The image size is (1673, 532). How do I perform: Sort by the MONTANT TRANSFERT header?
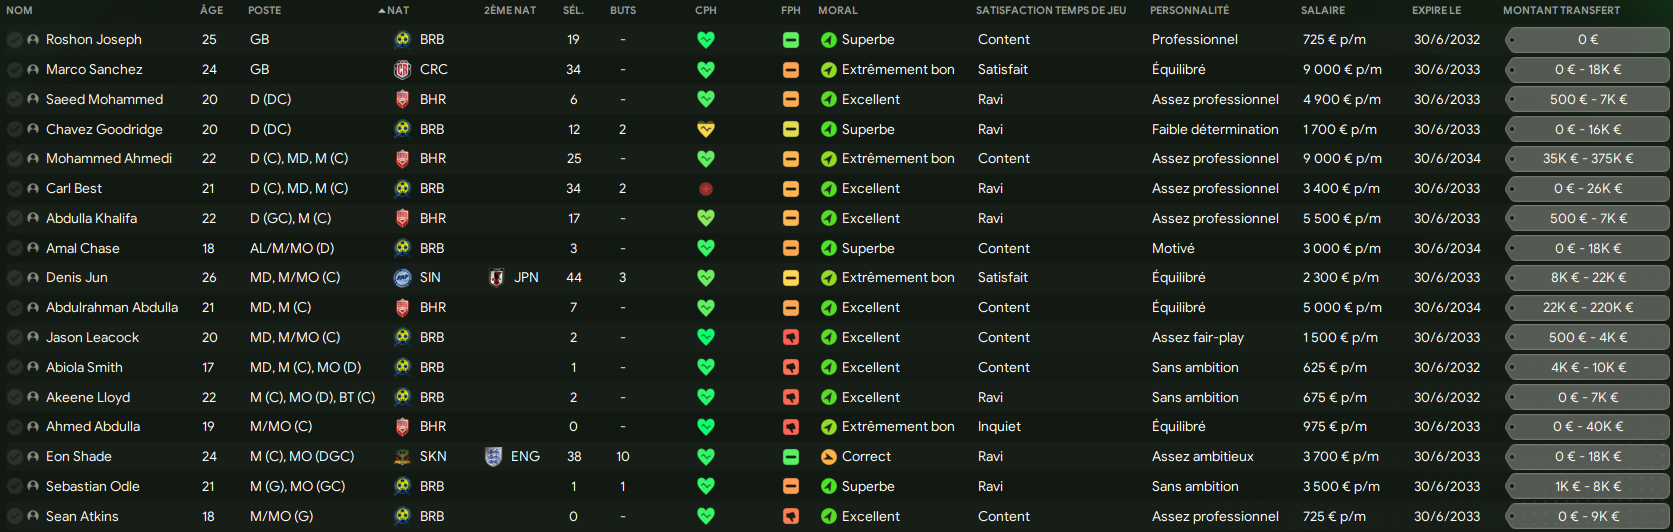(x=1561, y=10)
